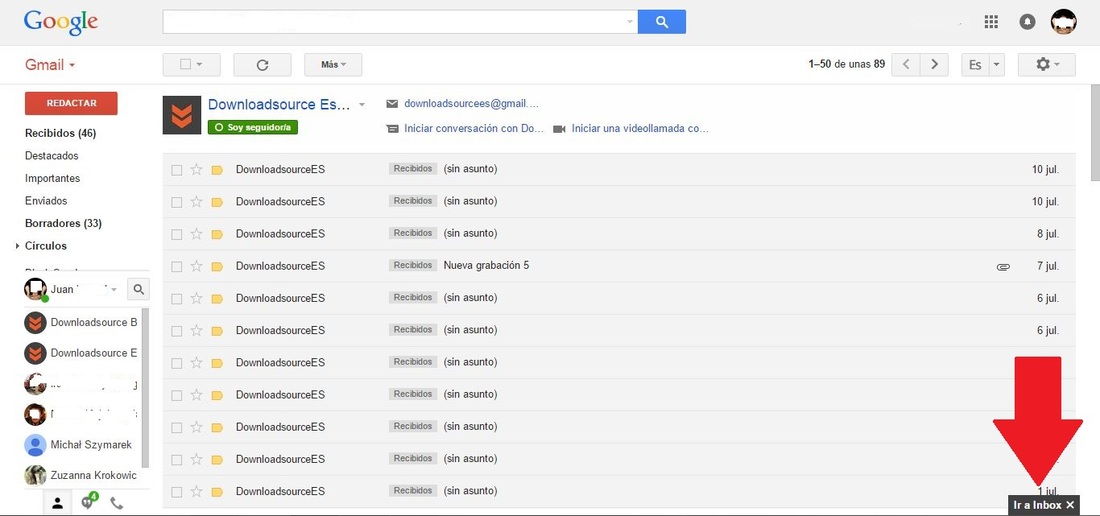Star the Nueva grabación 5 message
The image size is (1100, 516).
coord(196,266)
